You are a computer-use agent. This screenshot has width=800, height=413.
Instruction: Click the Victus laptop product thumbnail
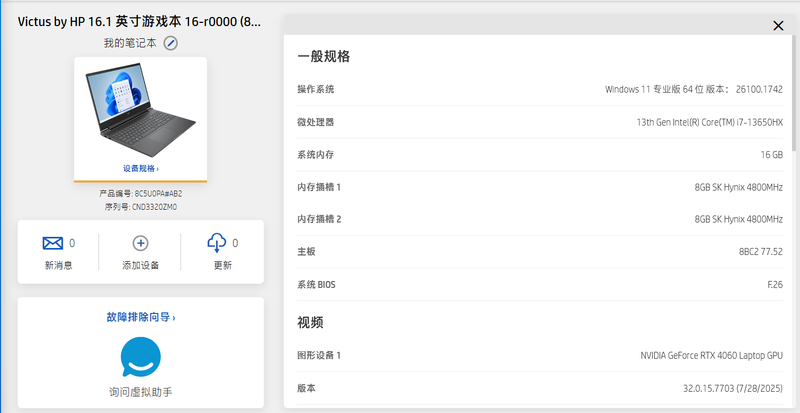[x=140, y=109]
